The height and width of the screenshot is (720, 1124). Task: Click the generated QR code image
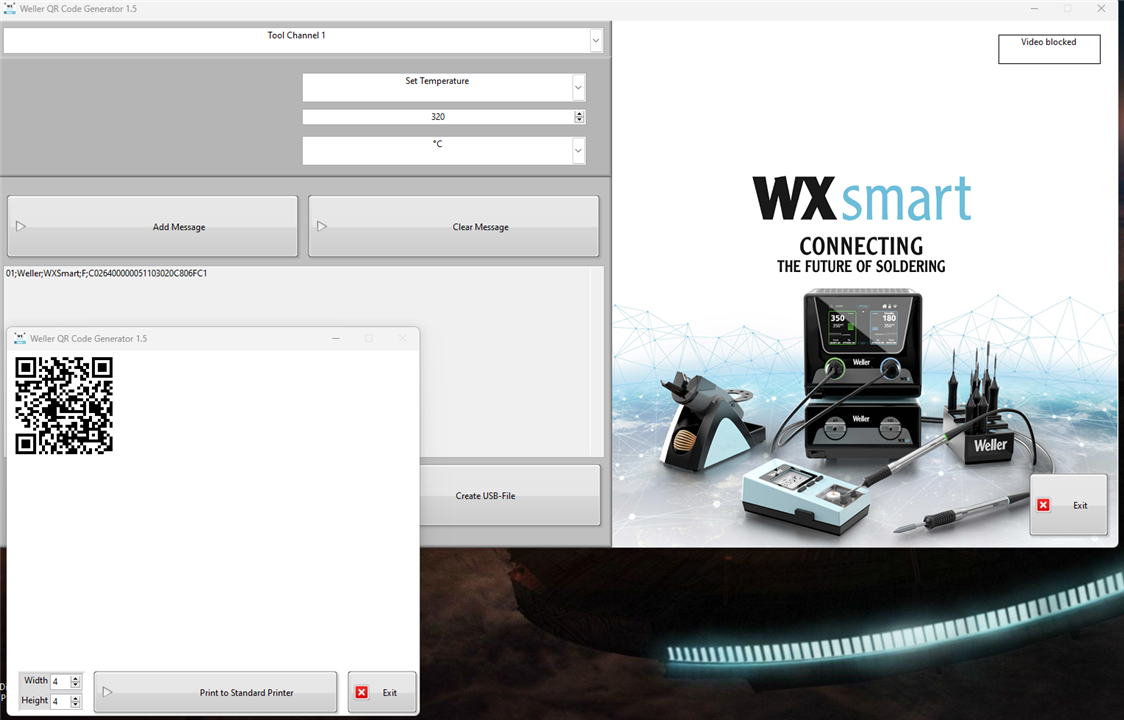click(64, 406)
